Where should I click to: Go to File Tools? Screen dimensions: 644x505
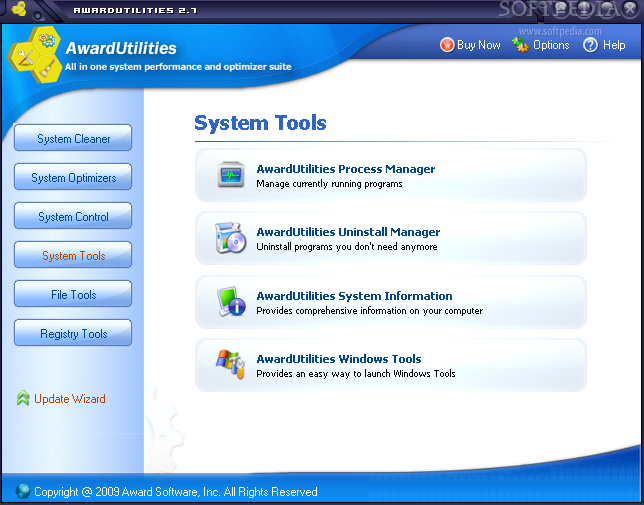[73, 294]
